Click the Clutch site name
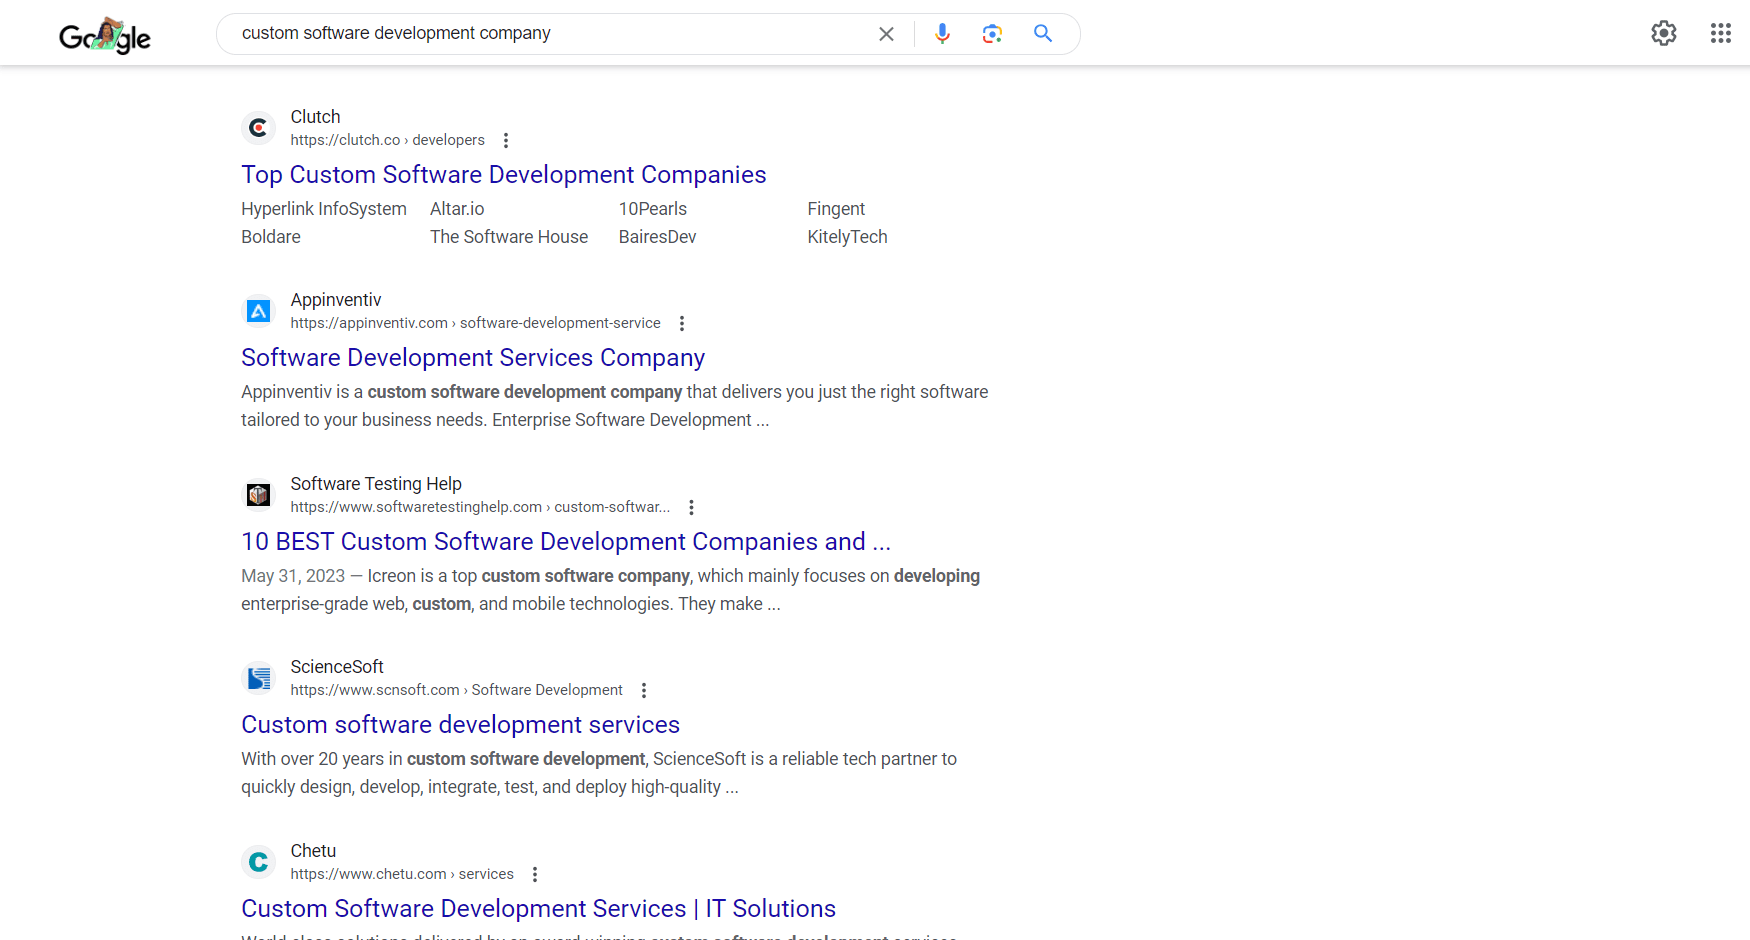Image resolution: width=1750 pixels, height=940 pixels. pos(315,117)
